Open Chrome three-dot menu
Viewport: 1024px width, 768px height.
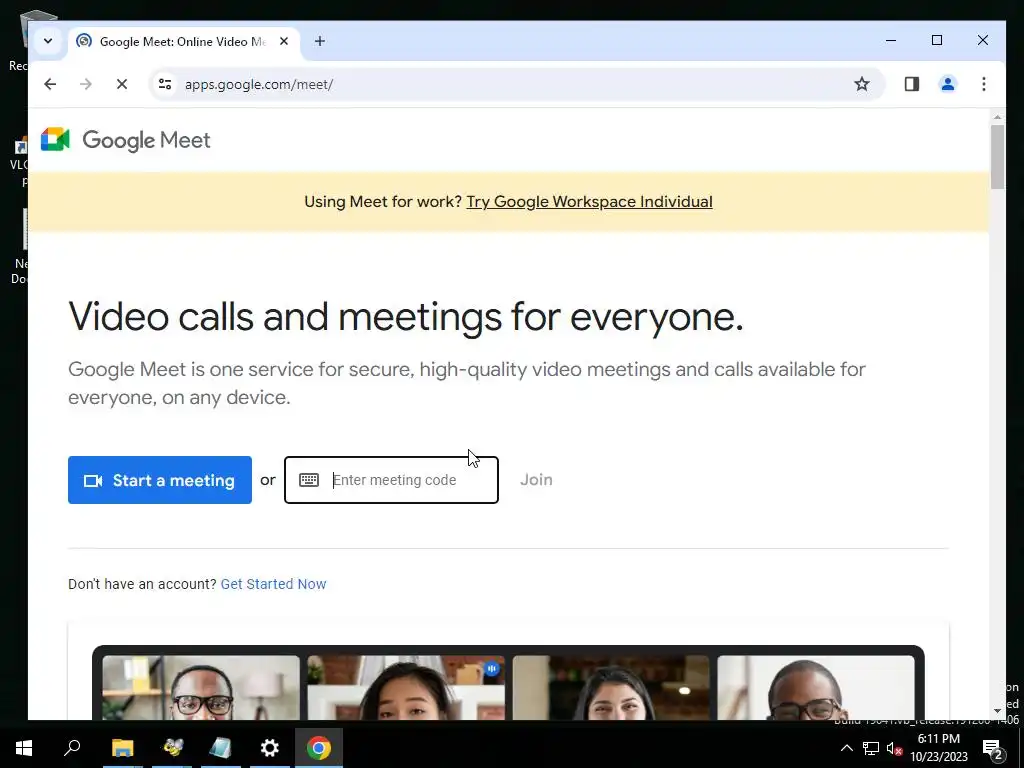984,84
